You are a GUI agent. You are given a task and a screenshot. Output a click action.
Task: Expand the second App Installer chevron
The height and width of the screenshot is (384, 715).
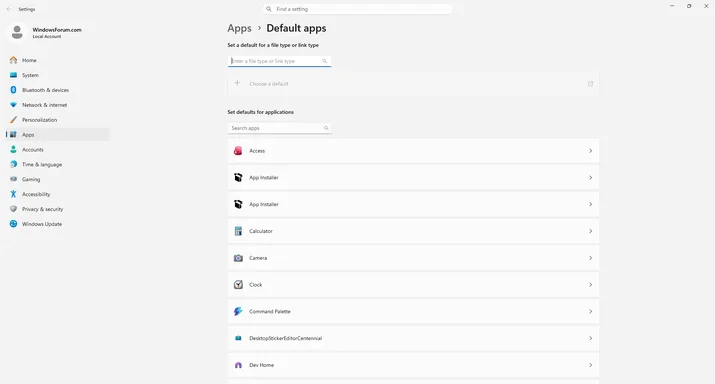(x=591, y=204)
